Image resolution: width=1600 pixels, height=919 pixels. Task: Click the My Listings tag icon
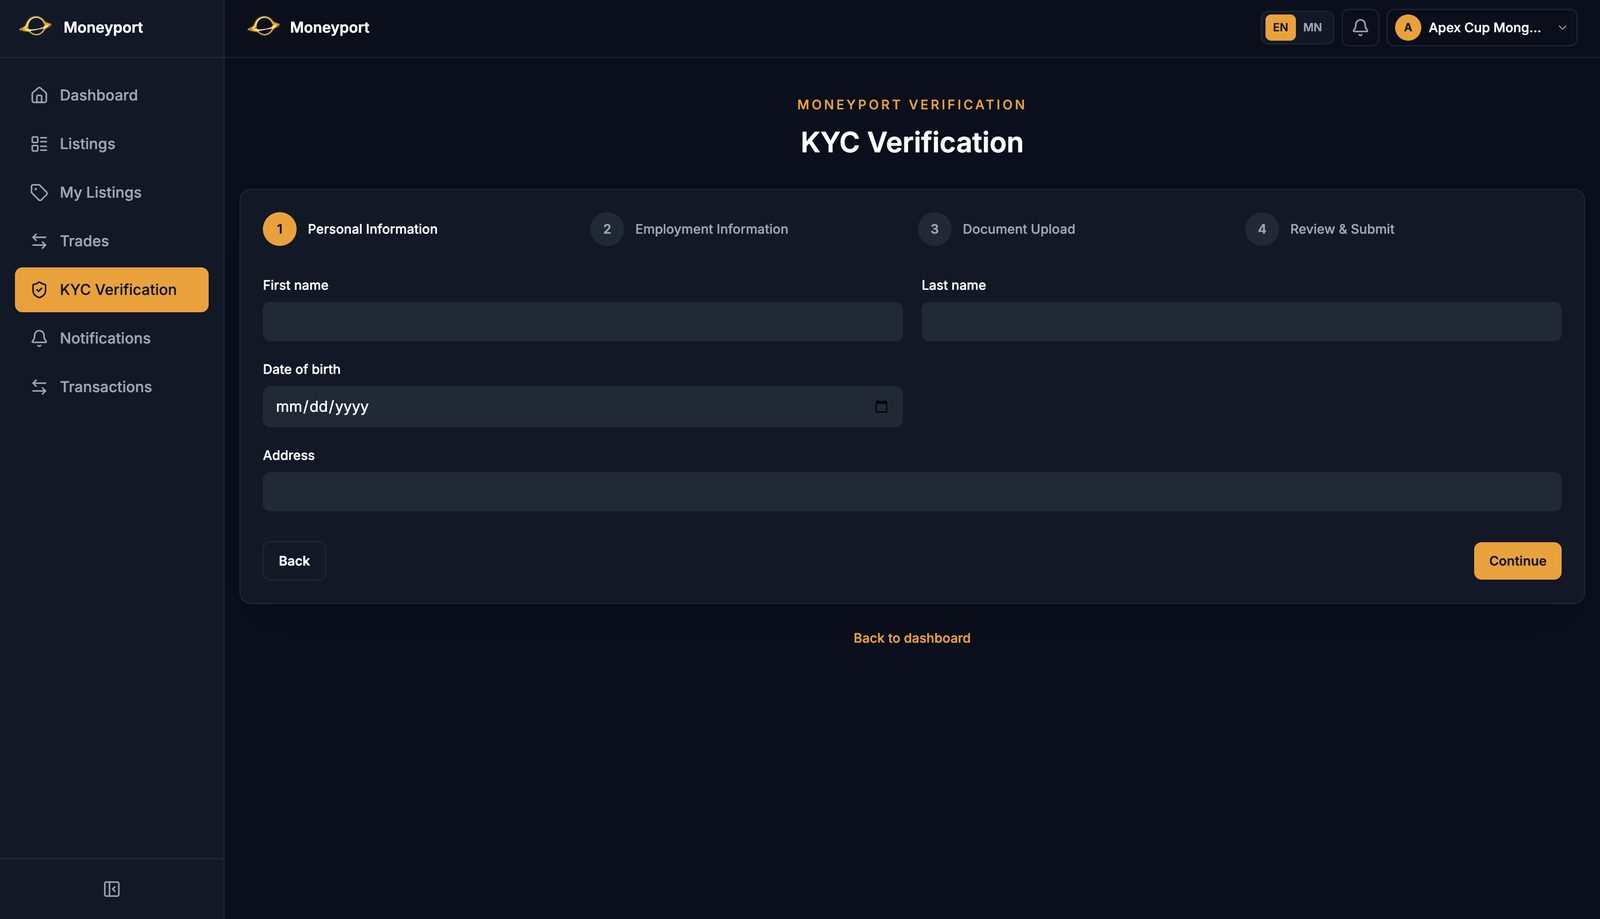(x=39, y=192)
